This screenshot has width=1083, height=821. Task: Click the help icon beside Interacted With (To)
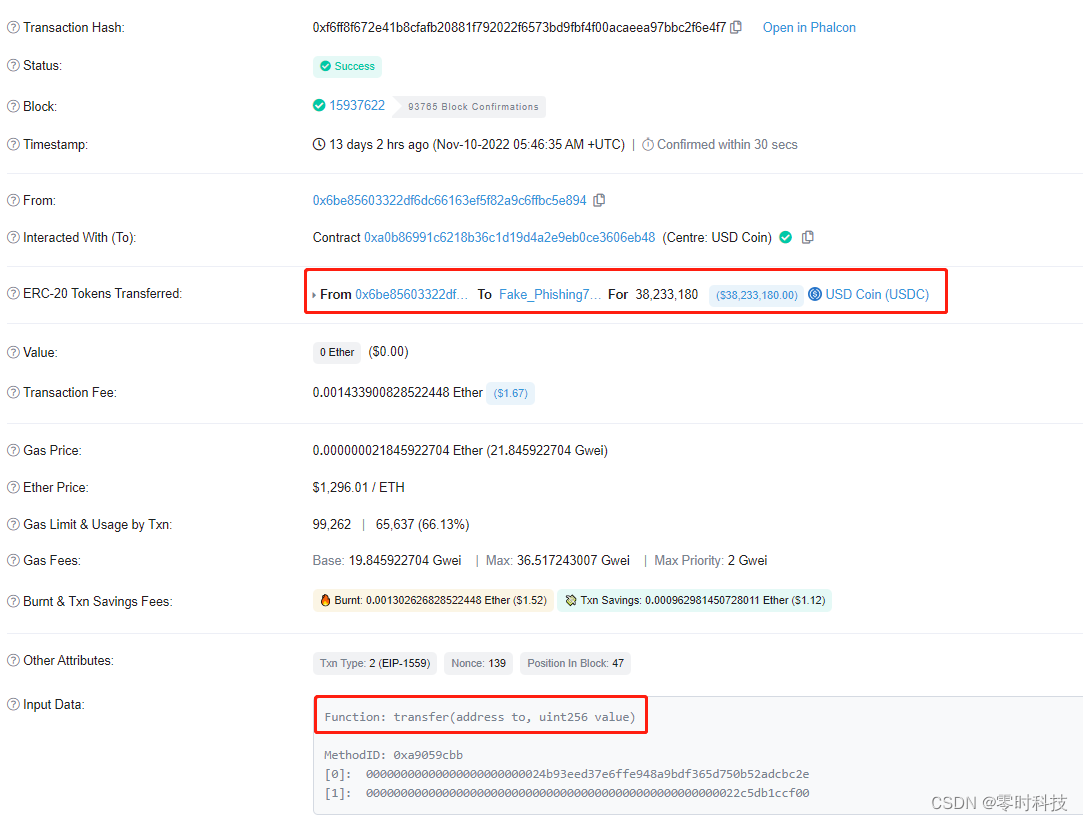pyautogui.click(x=13, y=238)
